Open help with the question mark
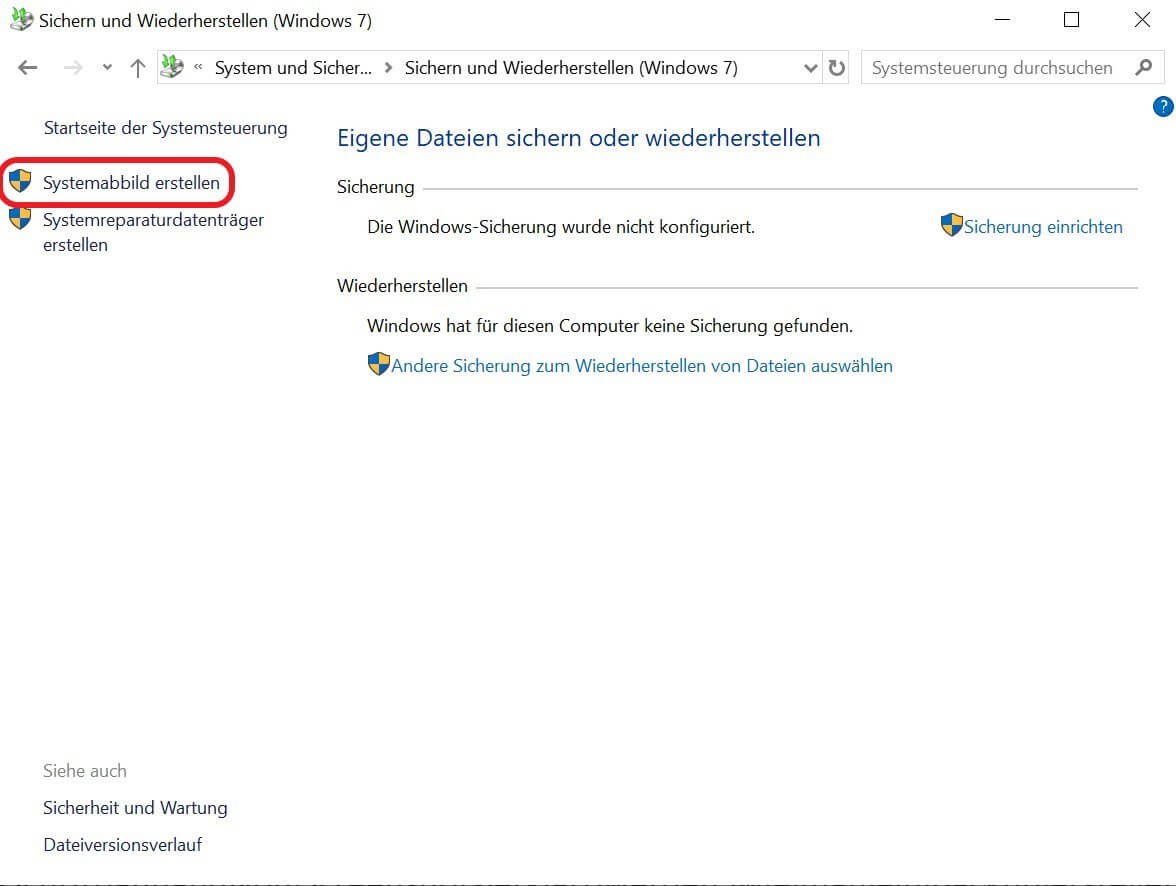The height and width of the screenshot is (886, 1176). [1163, 107]
